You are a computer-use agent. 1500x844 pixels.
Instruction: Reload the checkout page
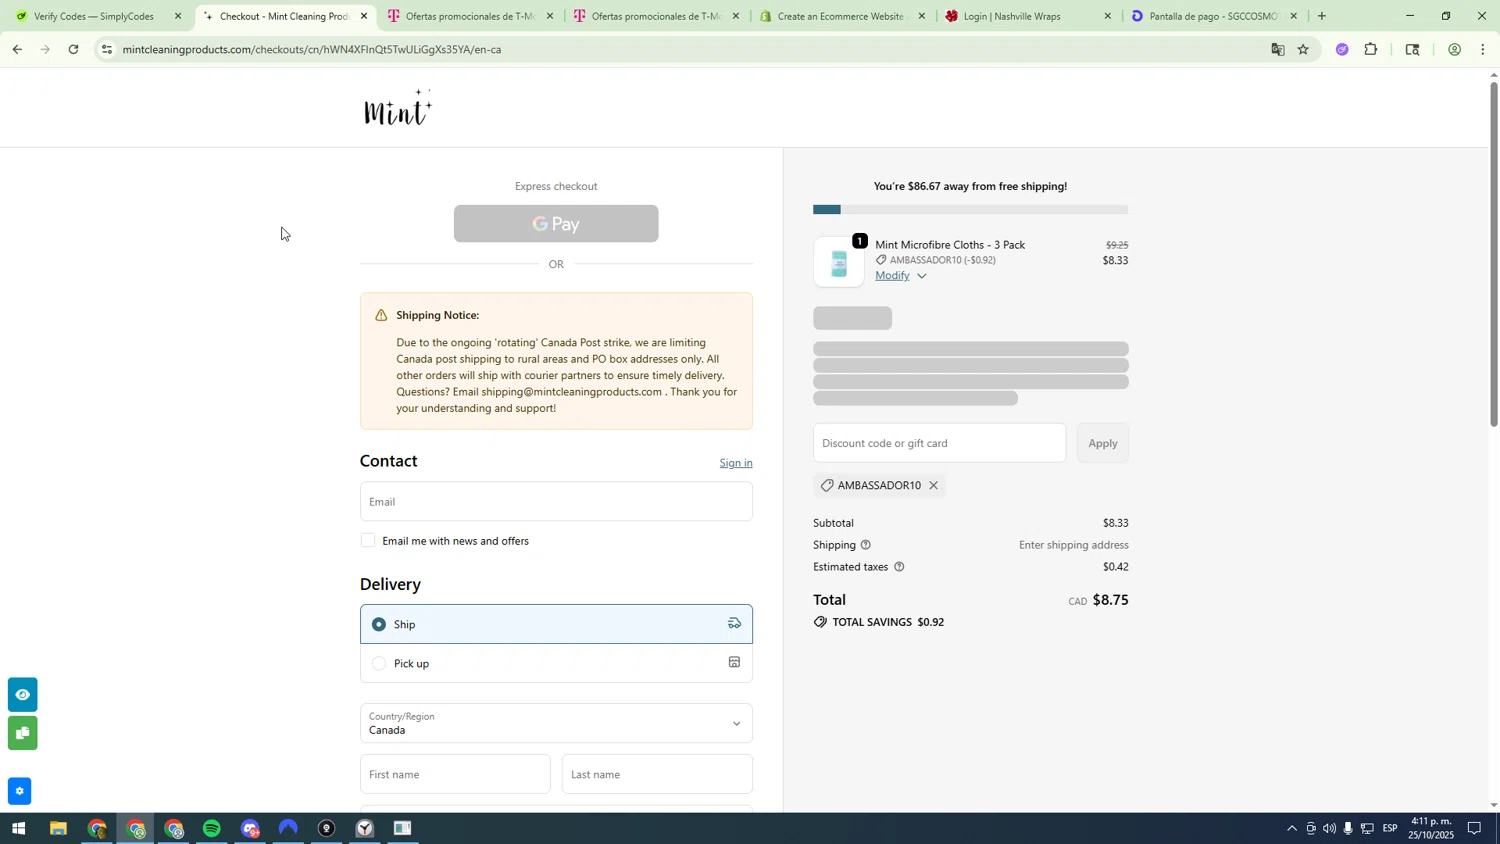tap(73, 49)
